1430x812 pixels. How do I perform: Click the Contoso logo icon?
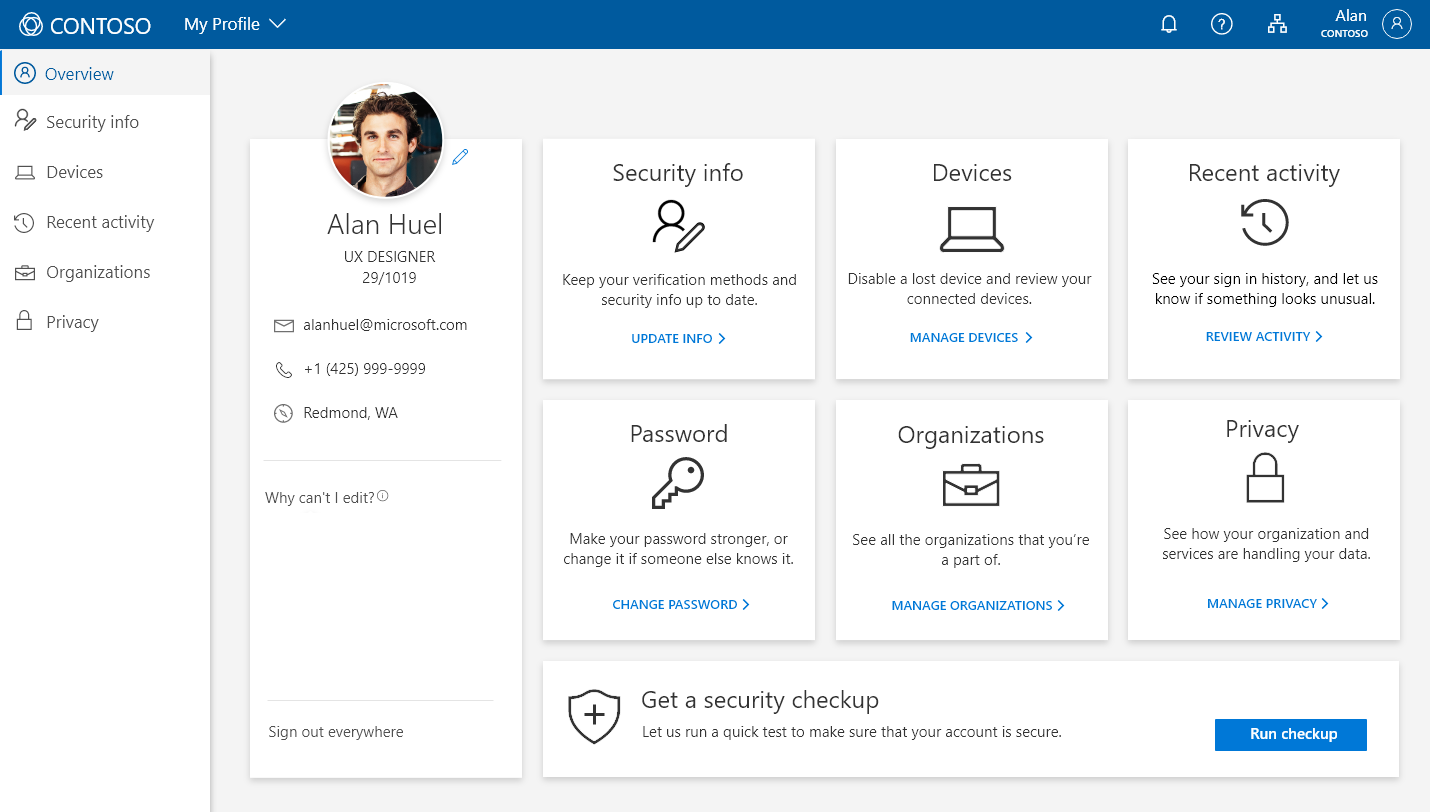[31, 25]
